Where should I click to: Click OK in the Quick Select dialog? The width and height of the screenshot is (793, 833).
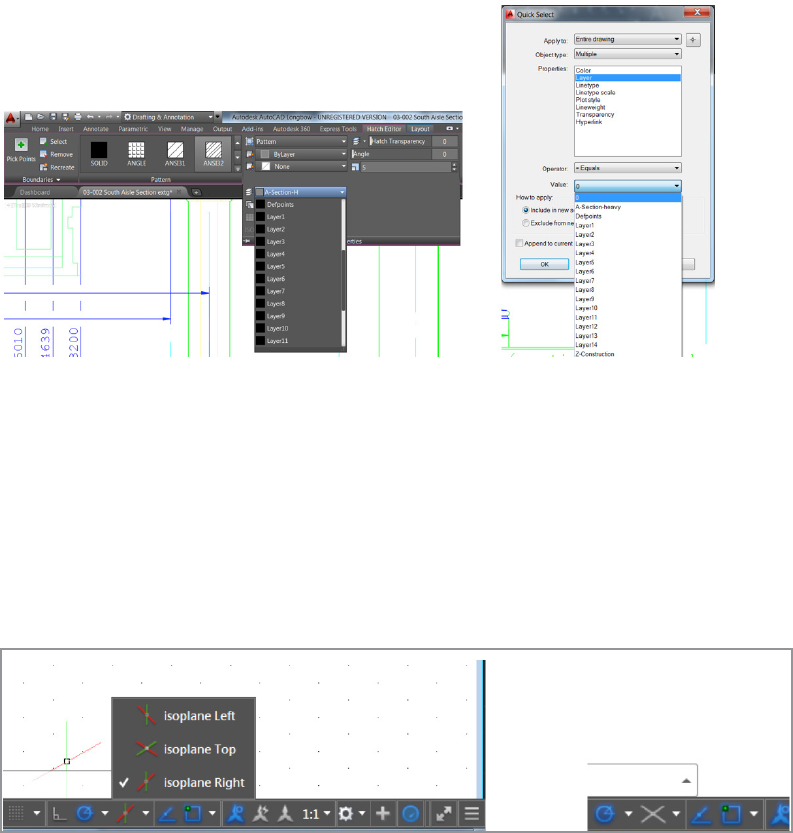tap(544, 264)
